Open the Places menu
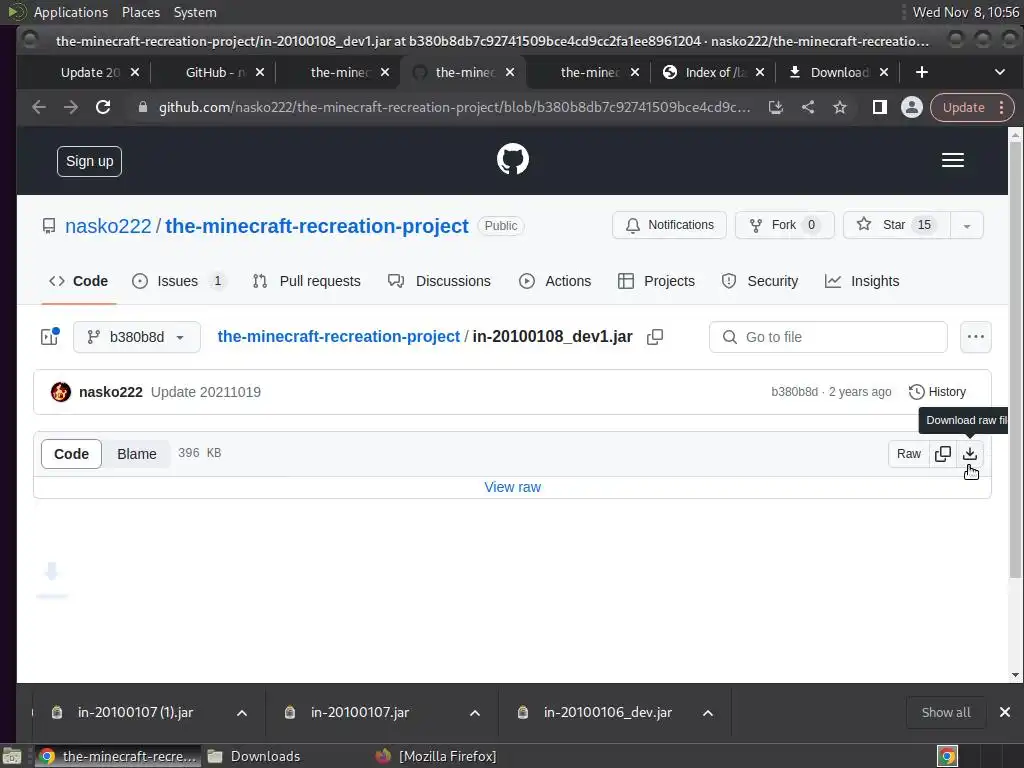Viewport: 1024px width, 768px height. click(140, 12)
